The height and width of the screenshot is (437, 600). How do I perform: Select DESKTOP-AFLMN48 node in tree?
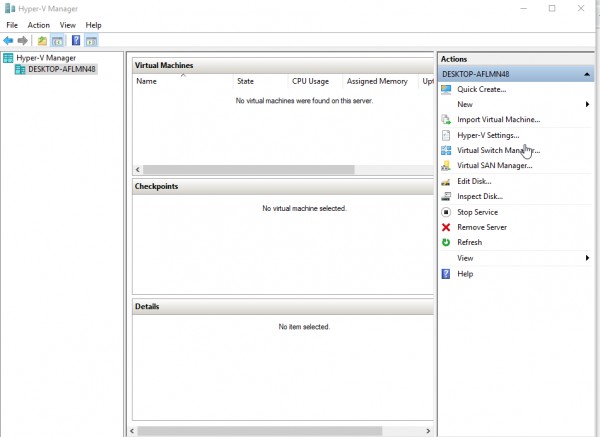[x=62, y=69]
